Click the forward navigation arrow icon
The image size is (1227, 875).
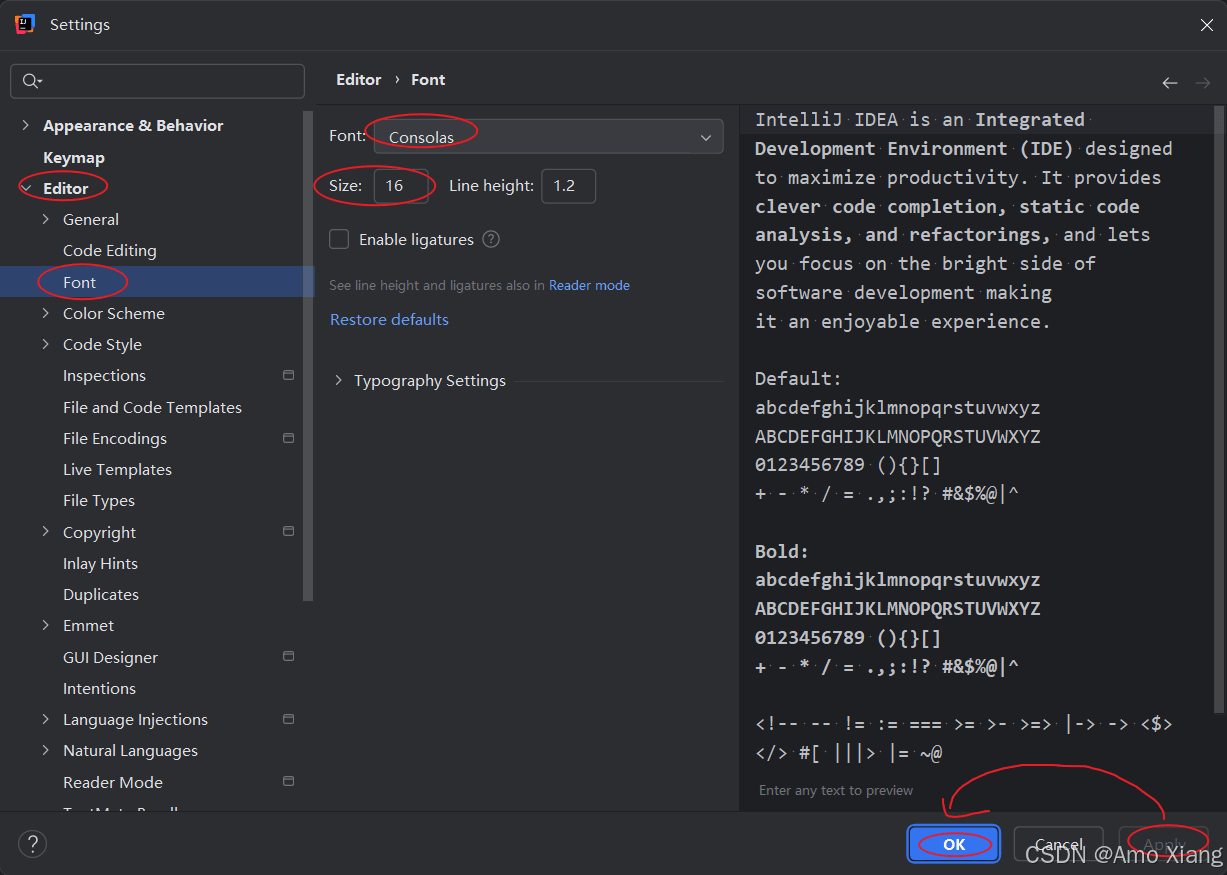click(1203, 82)
